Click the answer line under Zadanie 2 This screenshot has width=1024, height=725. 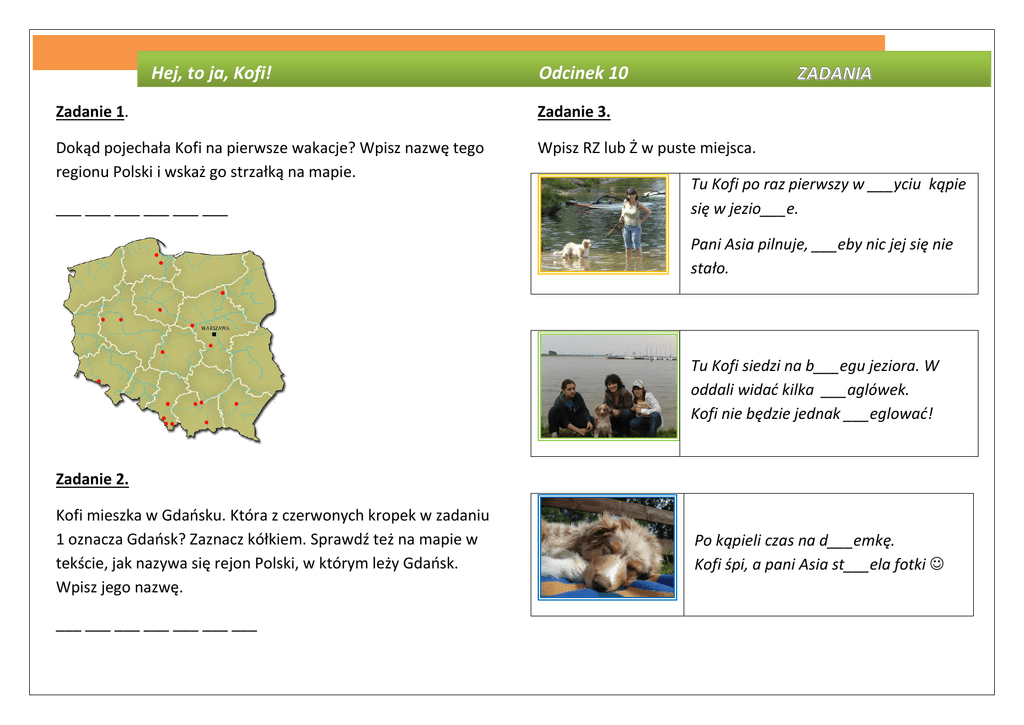click(156, 629)
